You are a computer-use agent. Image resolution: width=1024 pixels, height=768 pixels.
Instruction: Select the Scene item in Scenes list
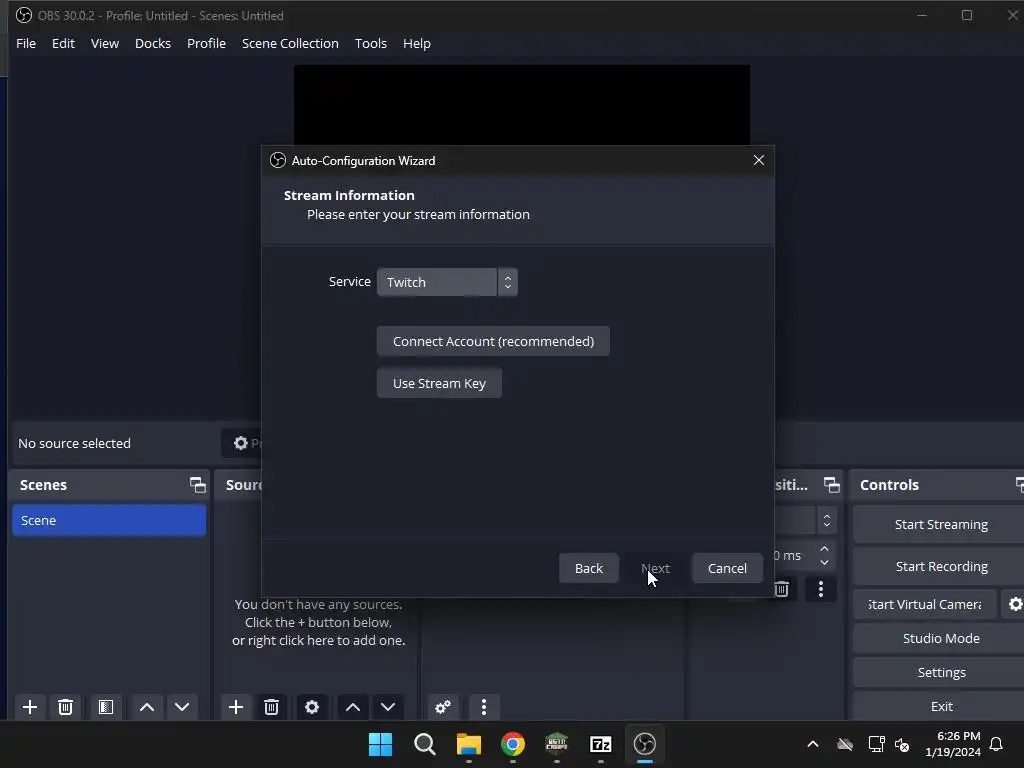pos(109,520)
